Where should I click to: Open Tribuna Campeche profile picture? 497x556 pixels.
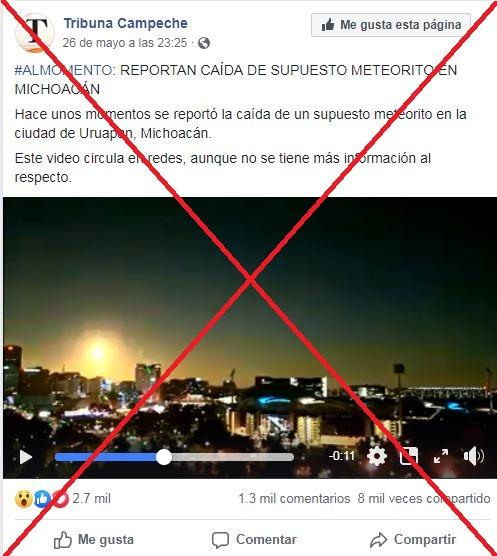pyautogui.click(x=35, y=33)
